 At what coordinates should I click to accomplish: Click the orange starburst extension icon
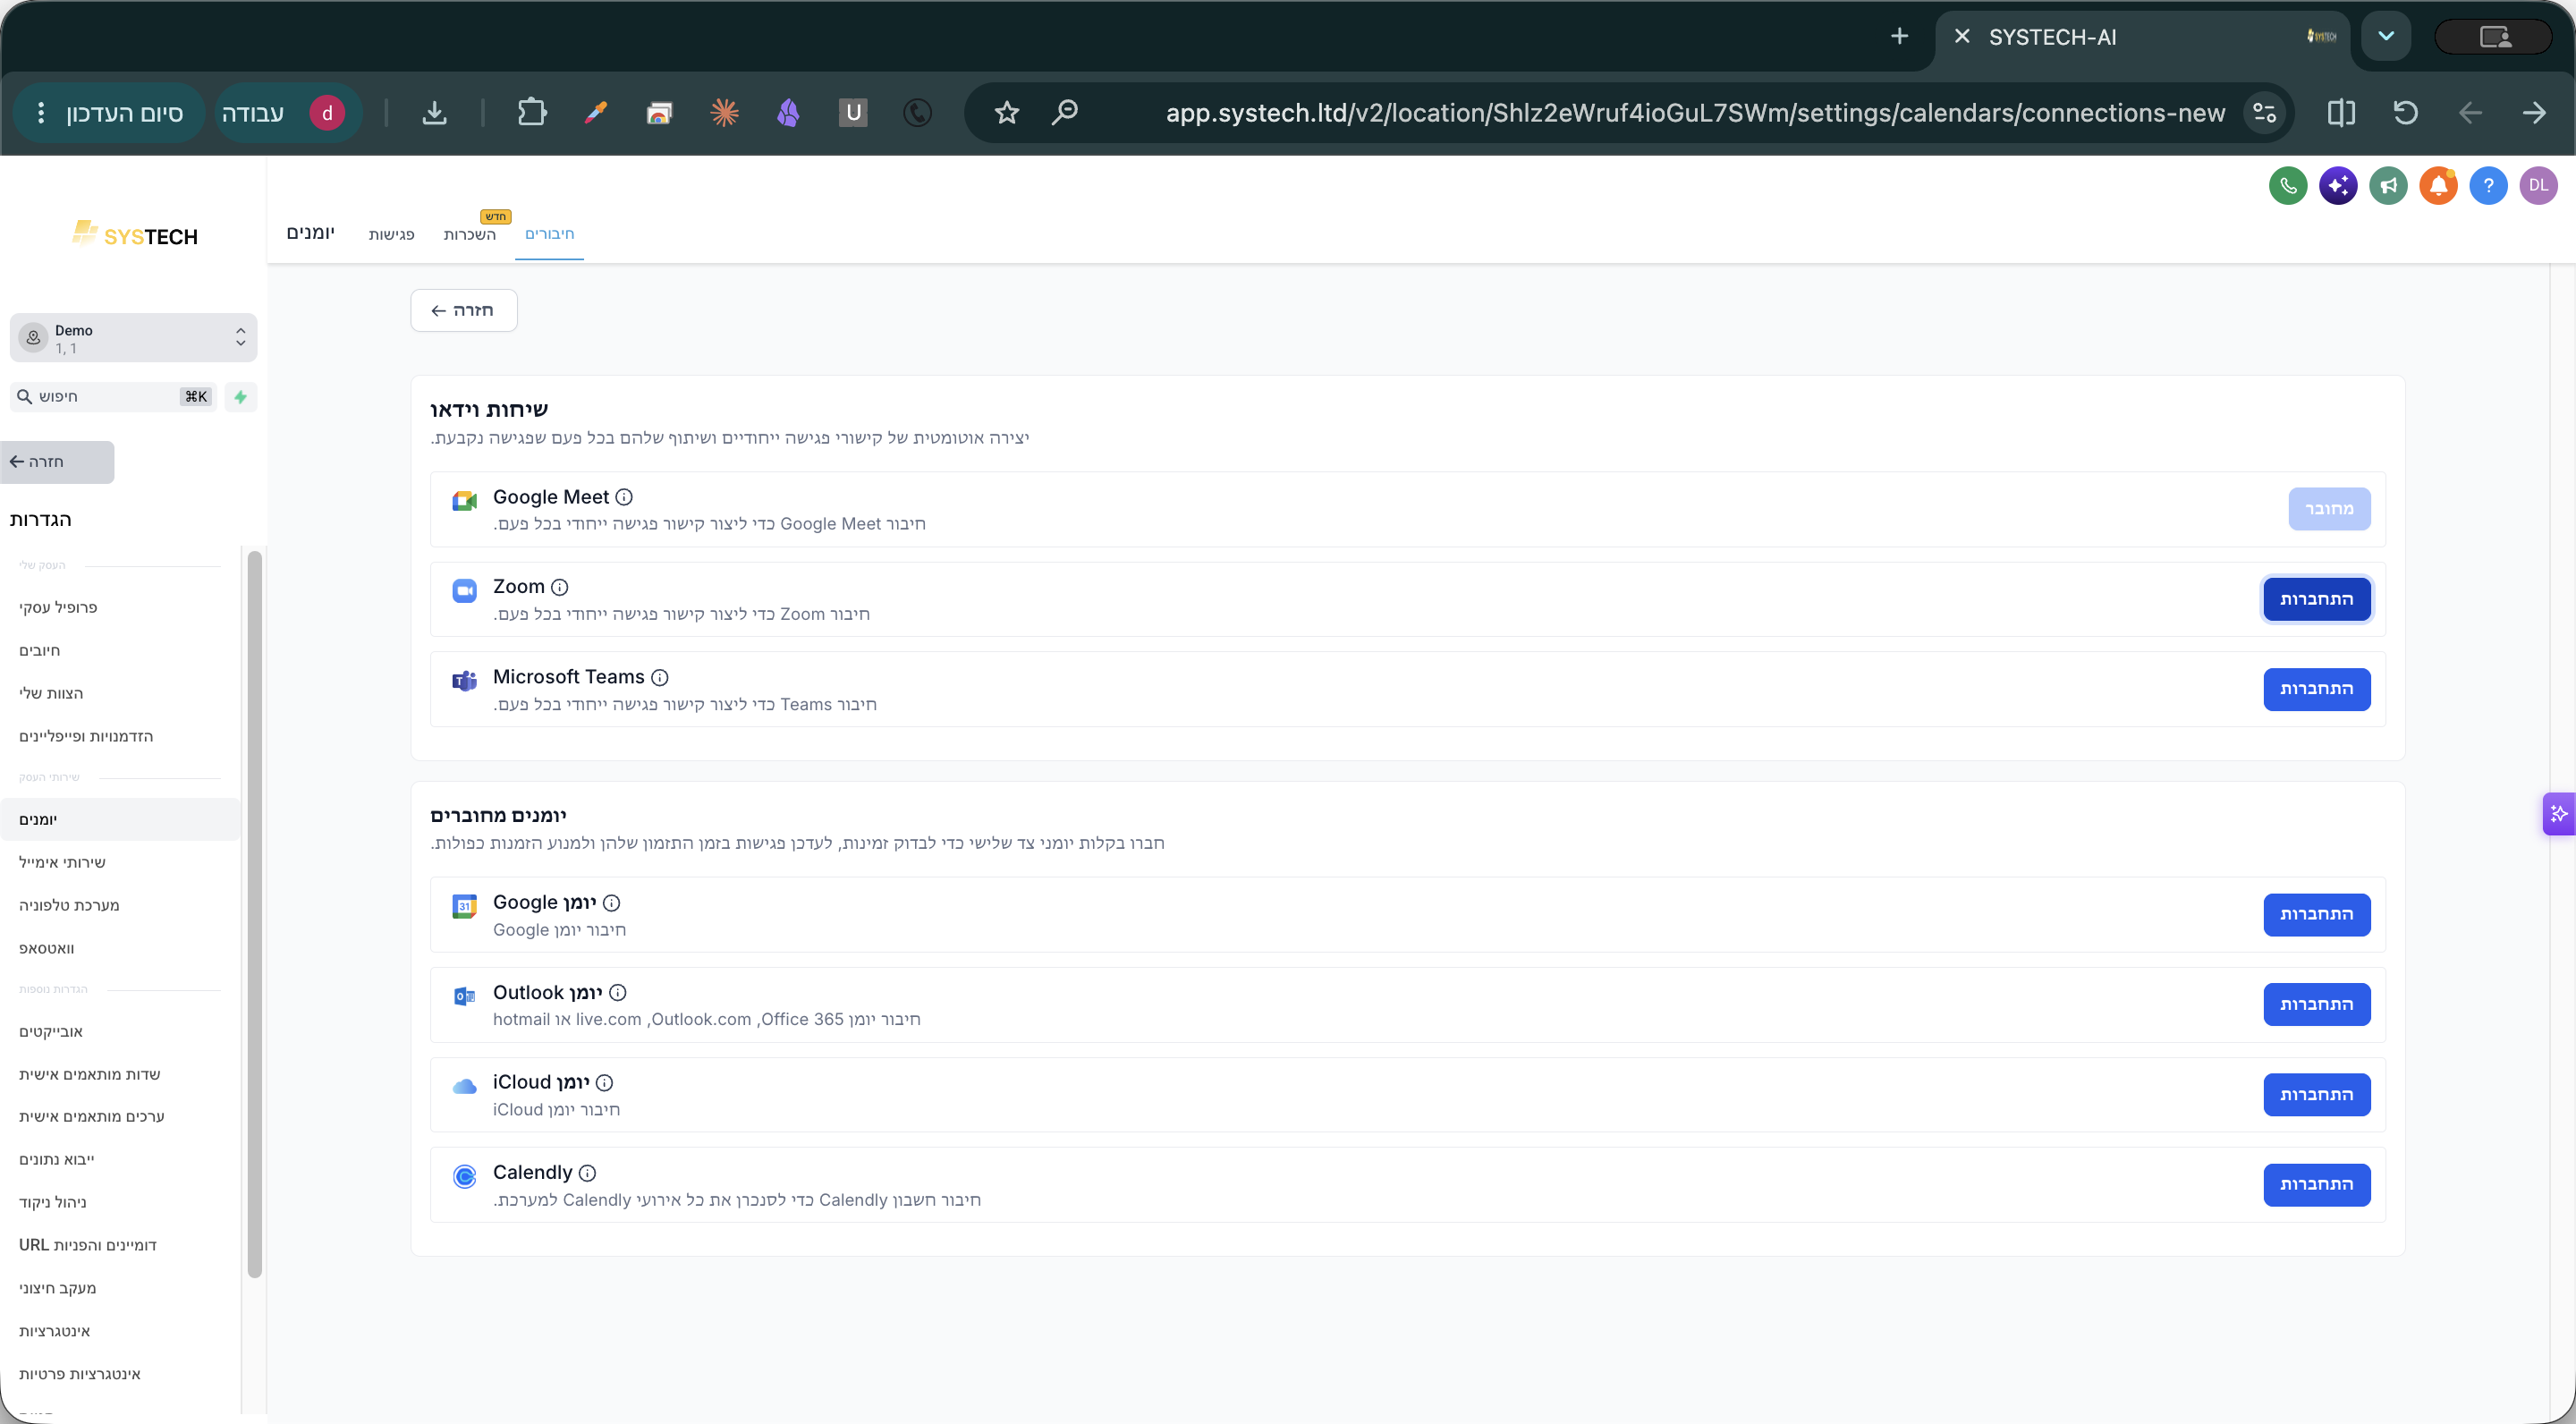(x=724, y=113)
